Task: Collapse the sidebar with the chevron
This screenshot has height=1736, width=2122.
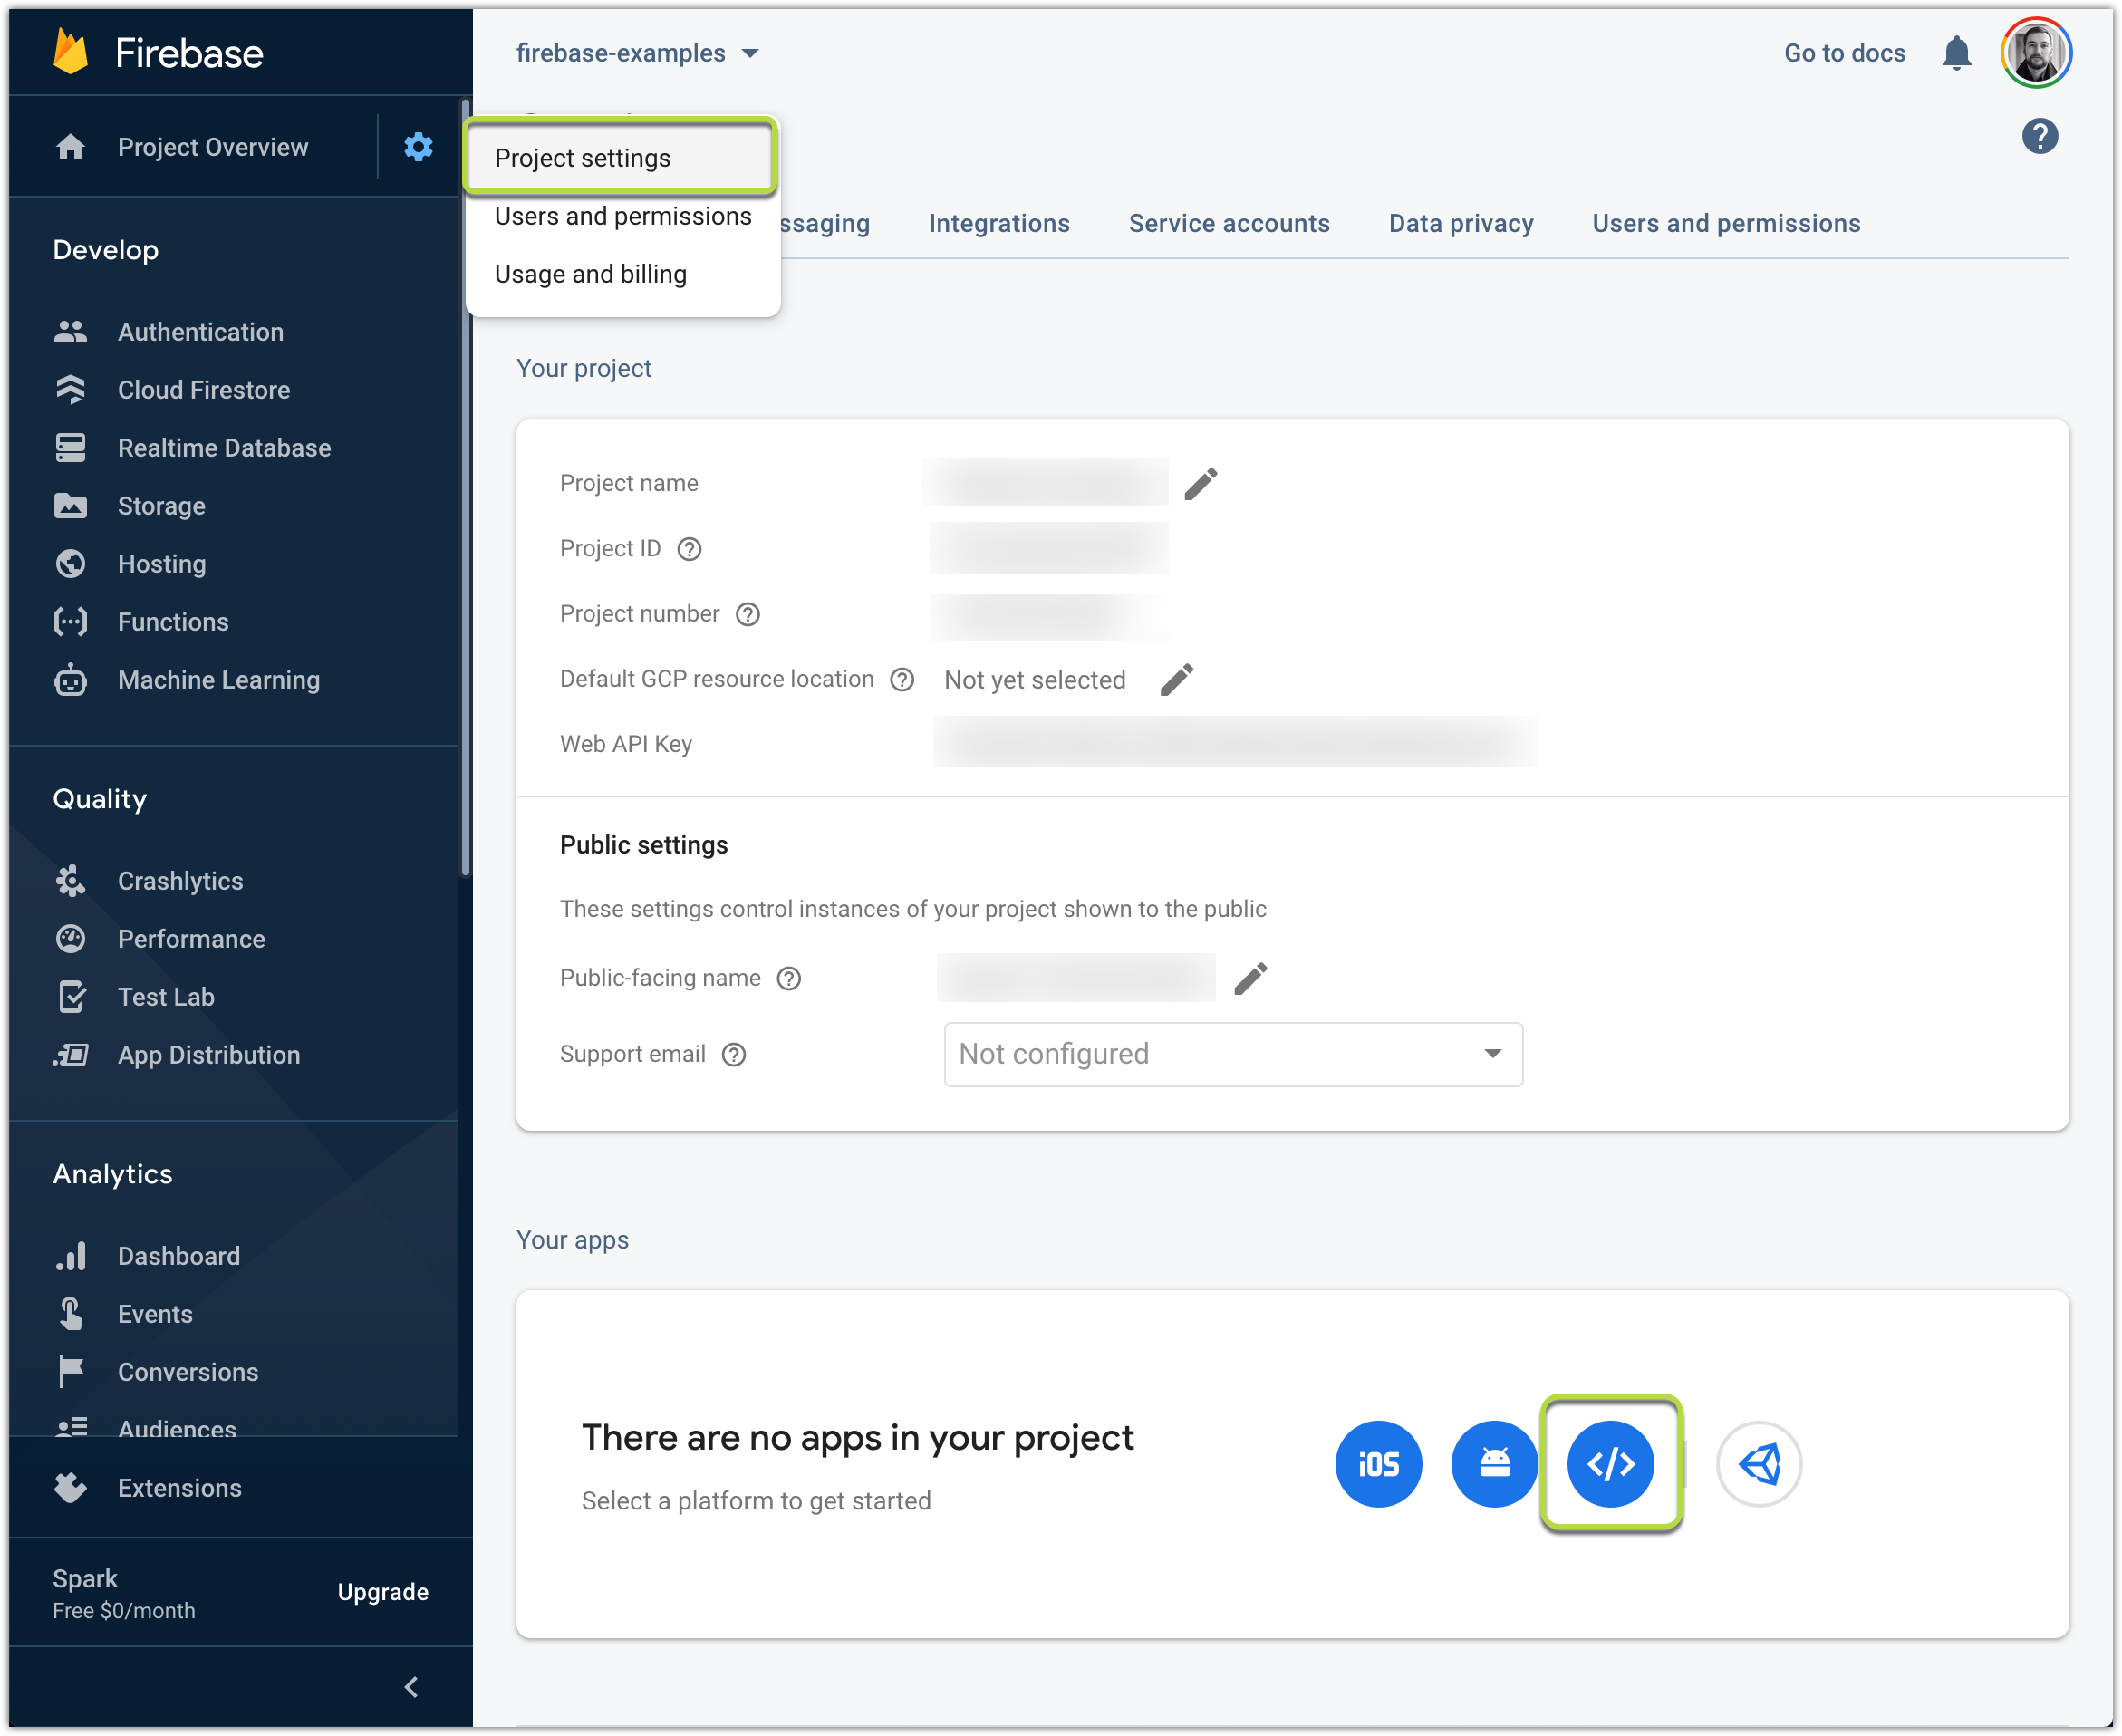Action: point(411,1687)
